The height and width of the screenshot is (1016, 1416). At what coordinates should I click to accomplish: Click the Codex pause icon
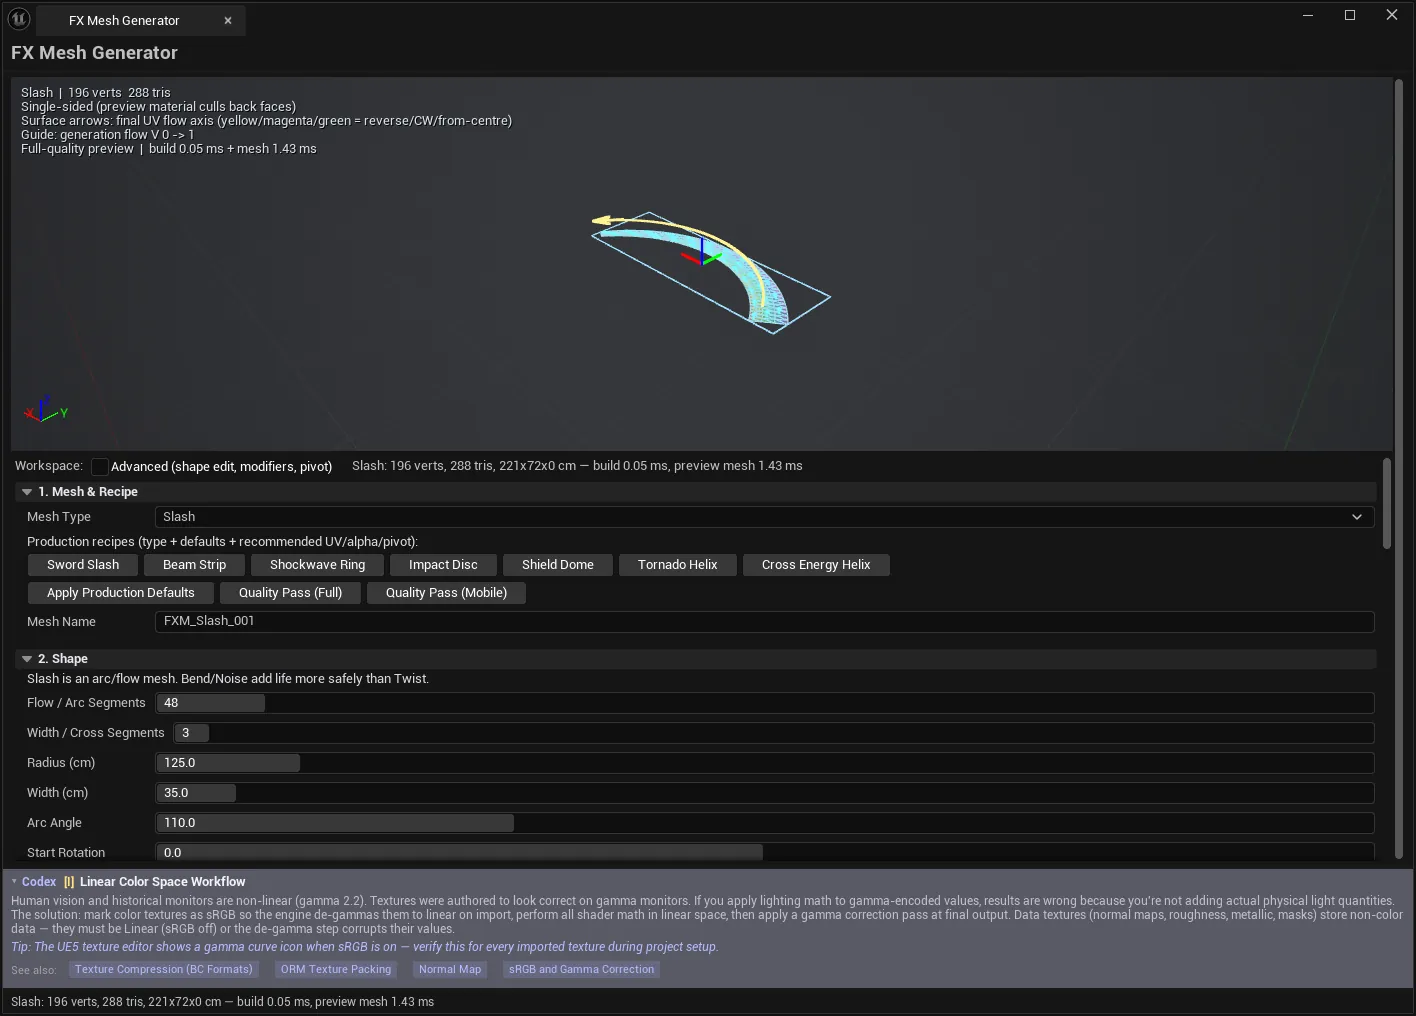pyautogui.click(x=69, y=882)
